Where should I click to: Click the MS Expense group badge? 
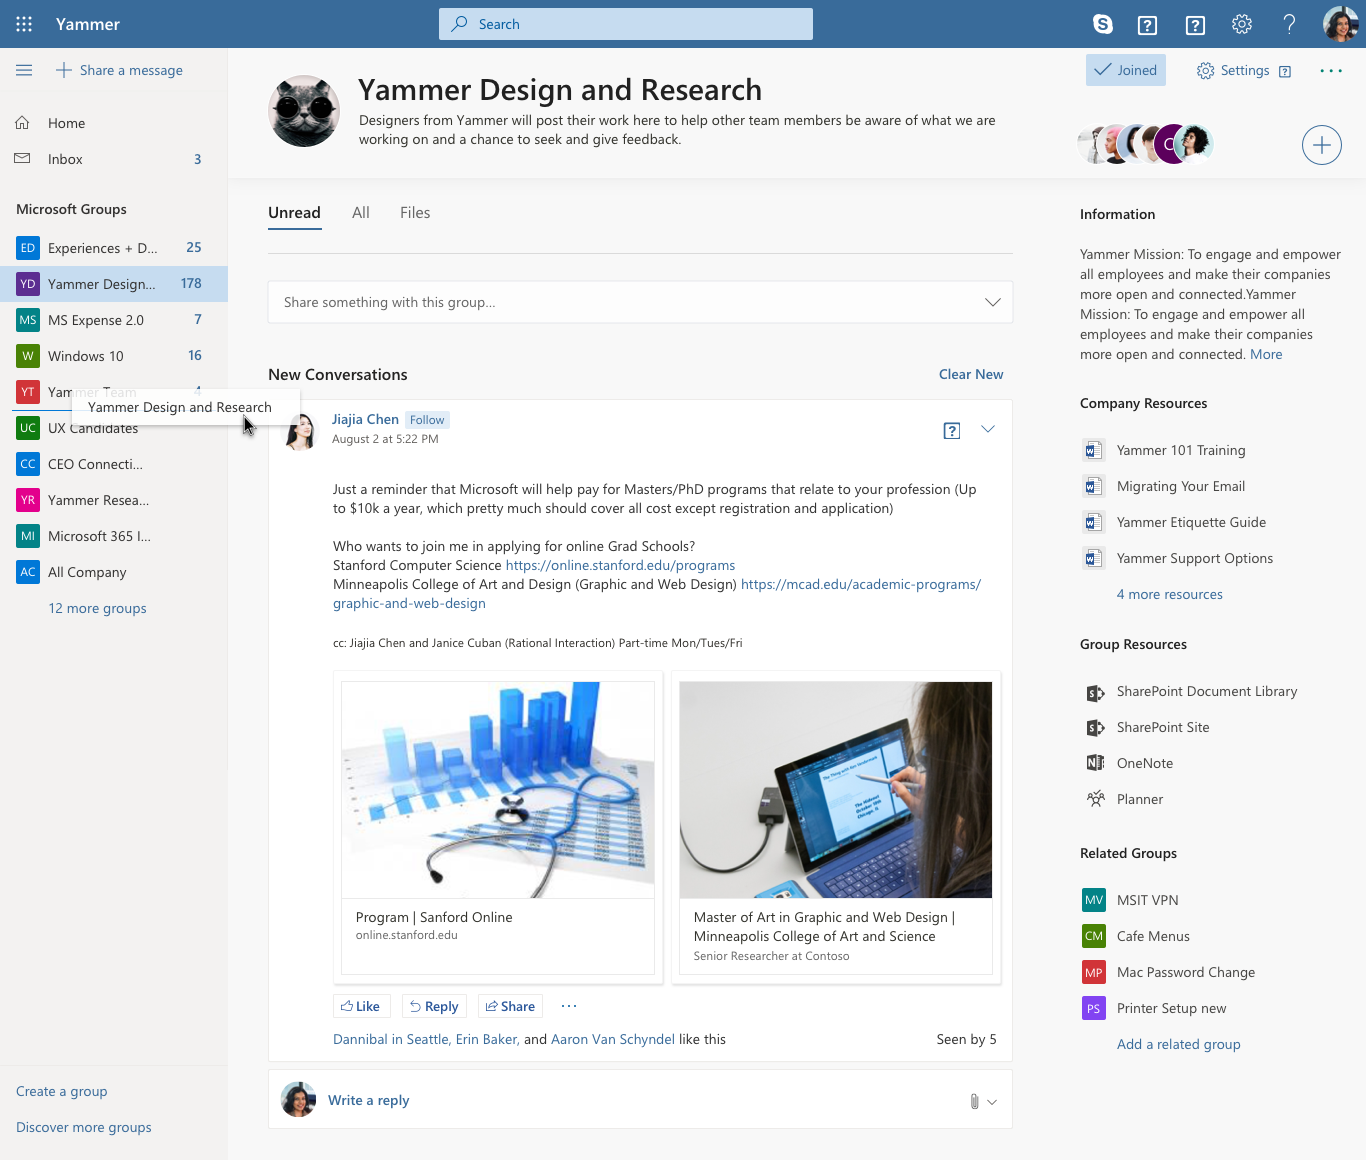[x=28, y=320]
